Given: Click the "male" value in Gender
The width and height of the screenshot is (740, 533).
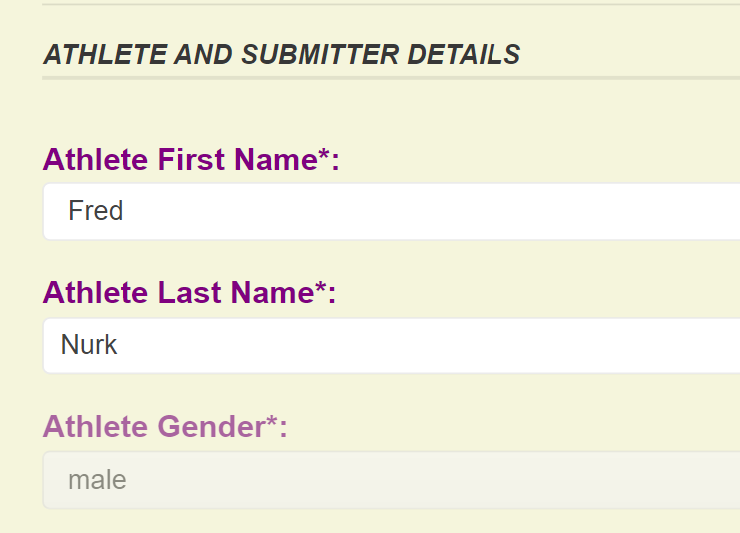Looking at the screenshot, I should click(97, 480).
